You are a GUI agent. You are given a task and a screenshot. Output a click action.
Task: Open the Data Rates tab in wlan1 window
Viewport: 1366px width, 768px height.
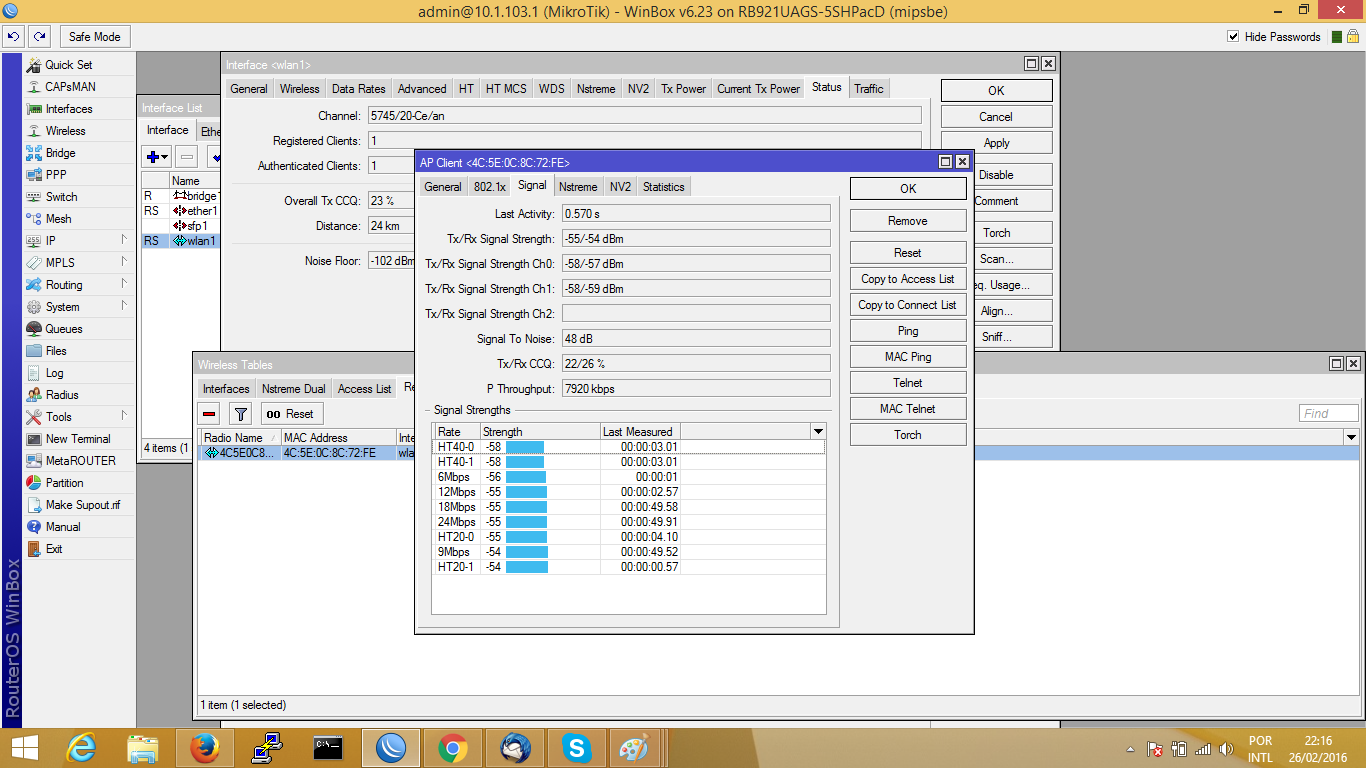coord(358,89)
